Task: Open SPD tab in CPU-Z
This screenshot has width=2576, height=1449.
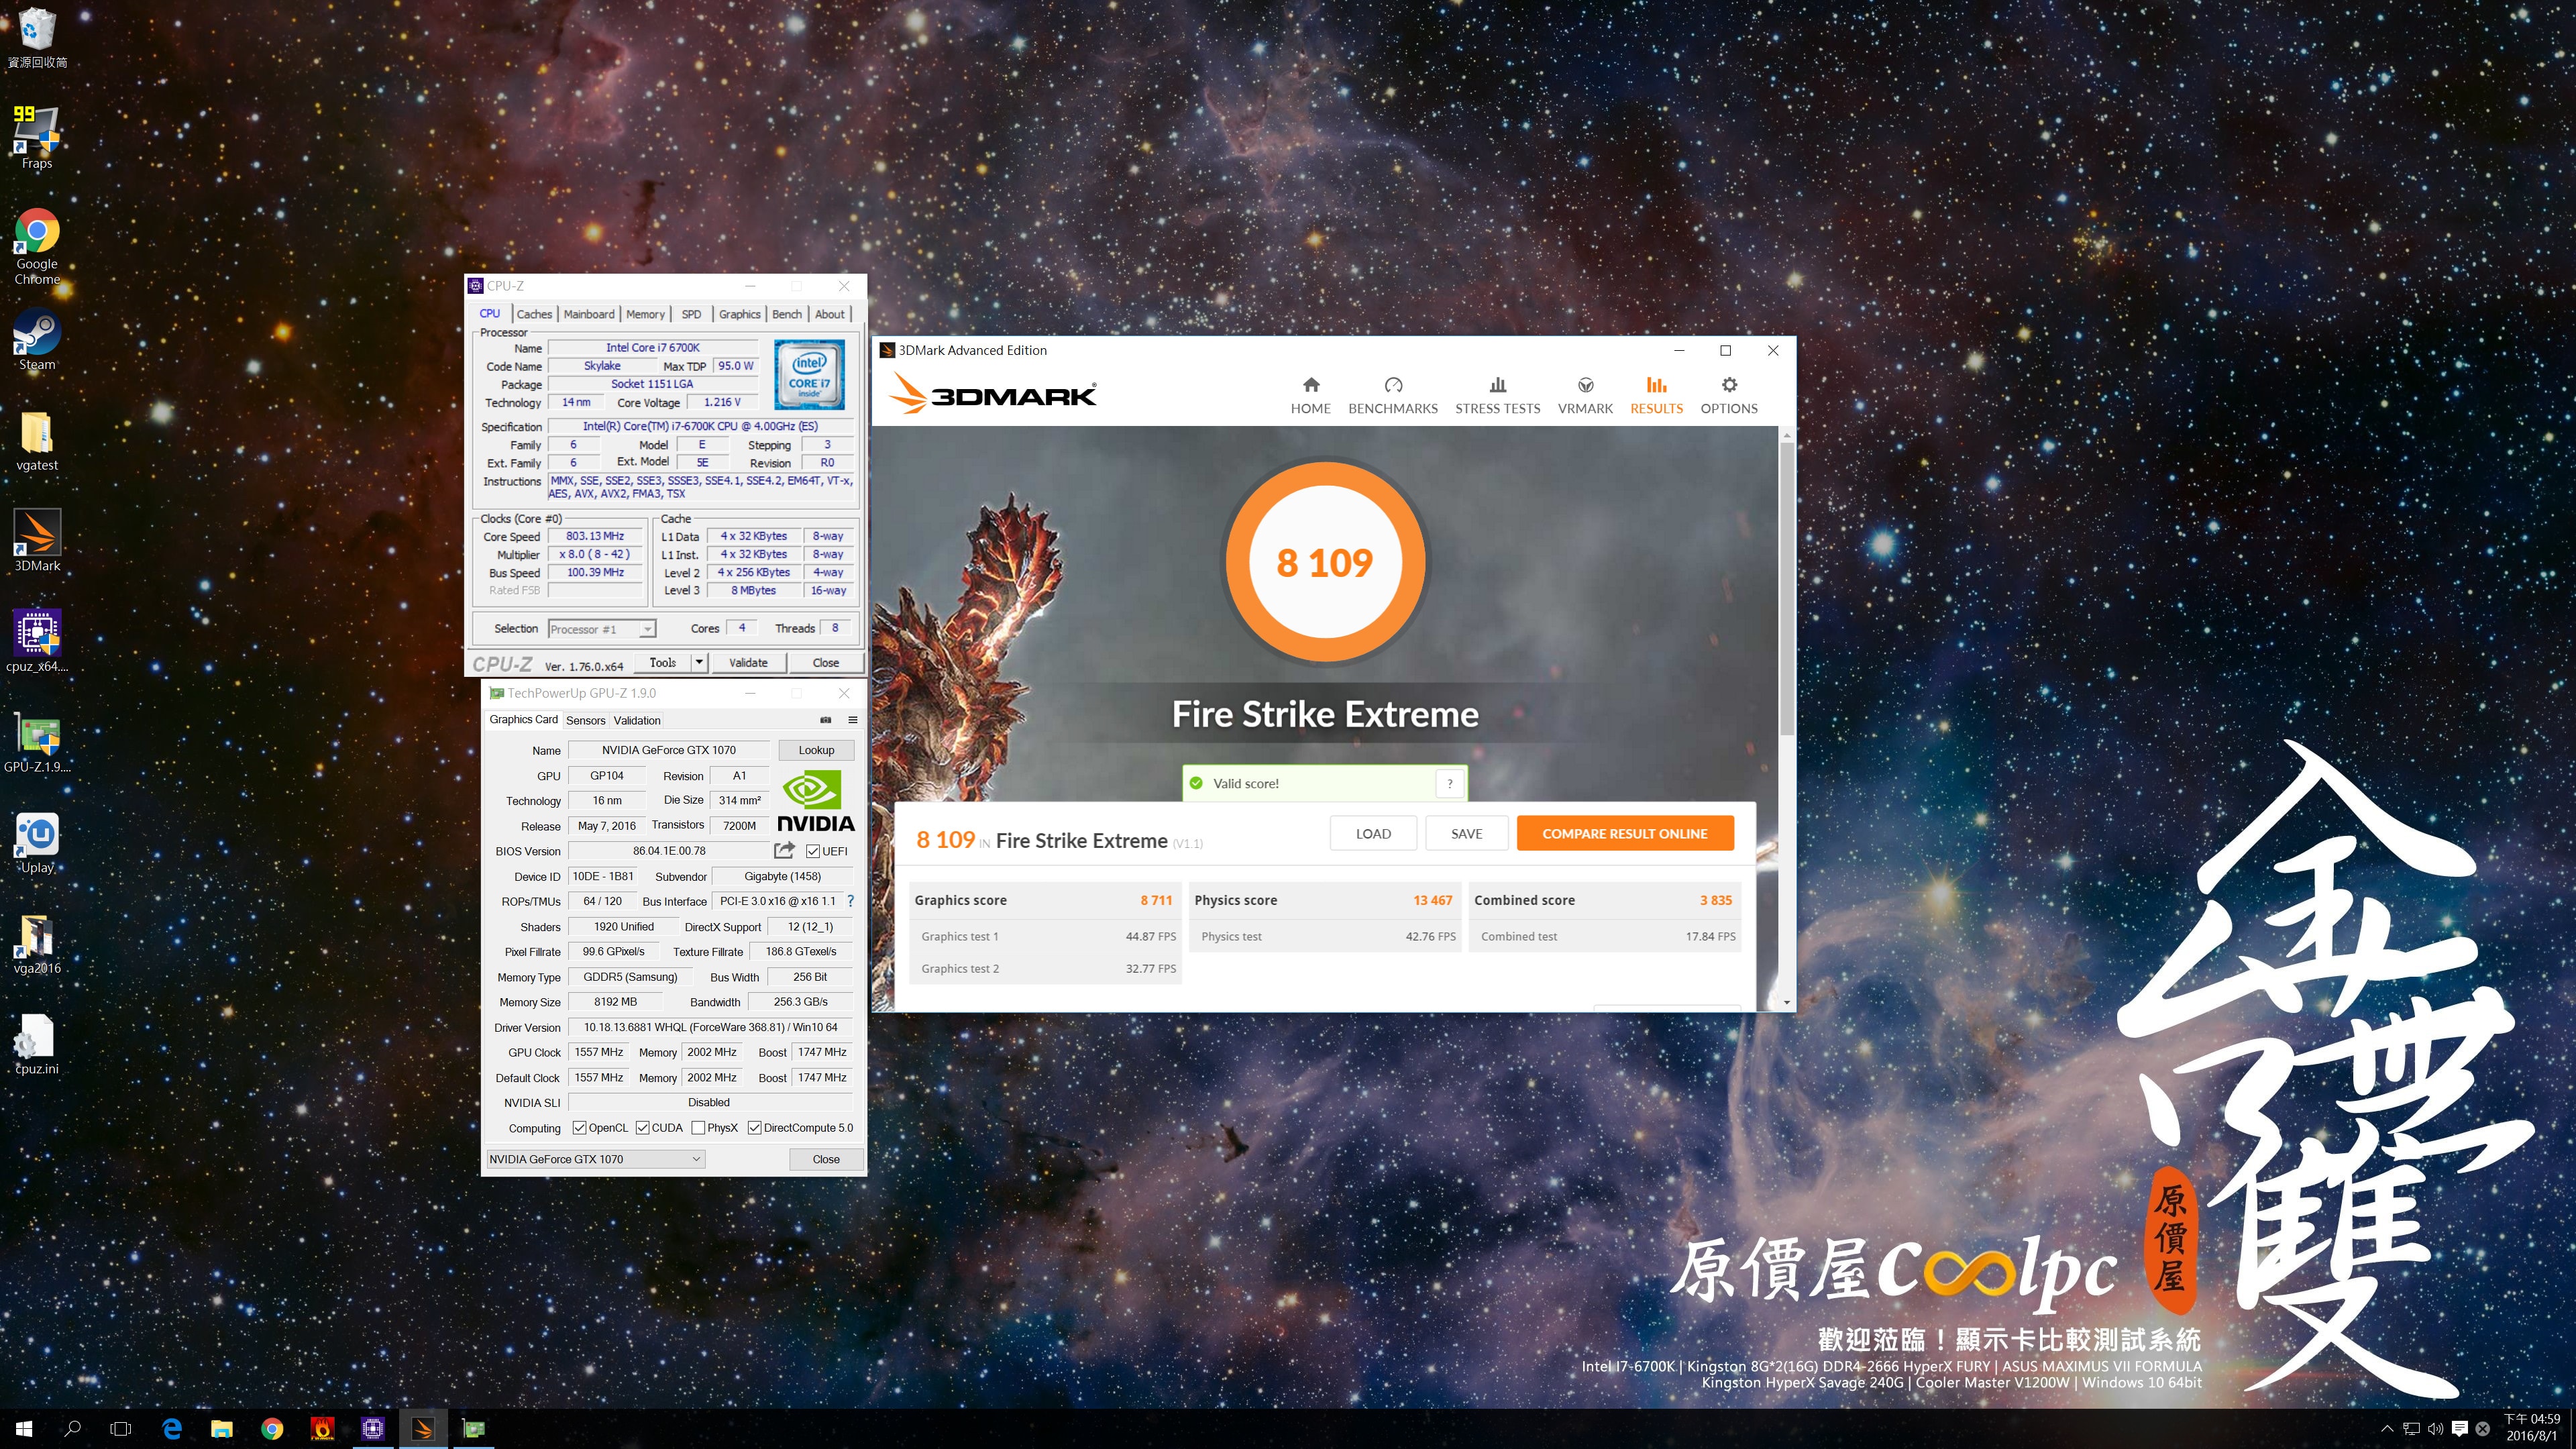Action: [x=691, y=314]
